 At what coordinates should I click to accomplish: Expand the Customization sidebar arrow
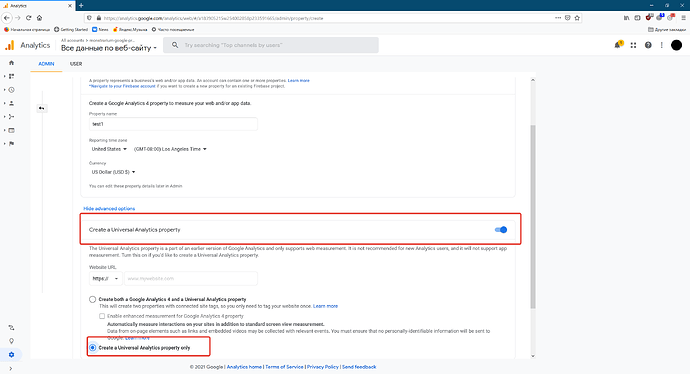click(4, 76)
